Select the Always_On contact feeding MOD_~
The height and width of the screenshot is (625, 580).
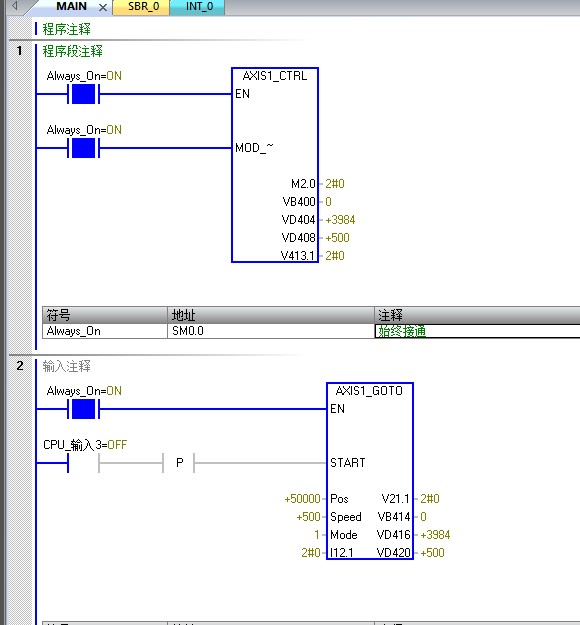83,148
